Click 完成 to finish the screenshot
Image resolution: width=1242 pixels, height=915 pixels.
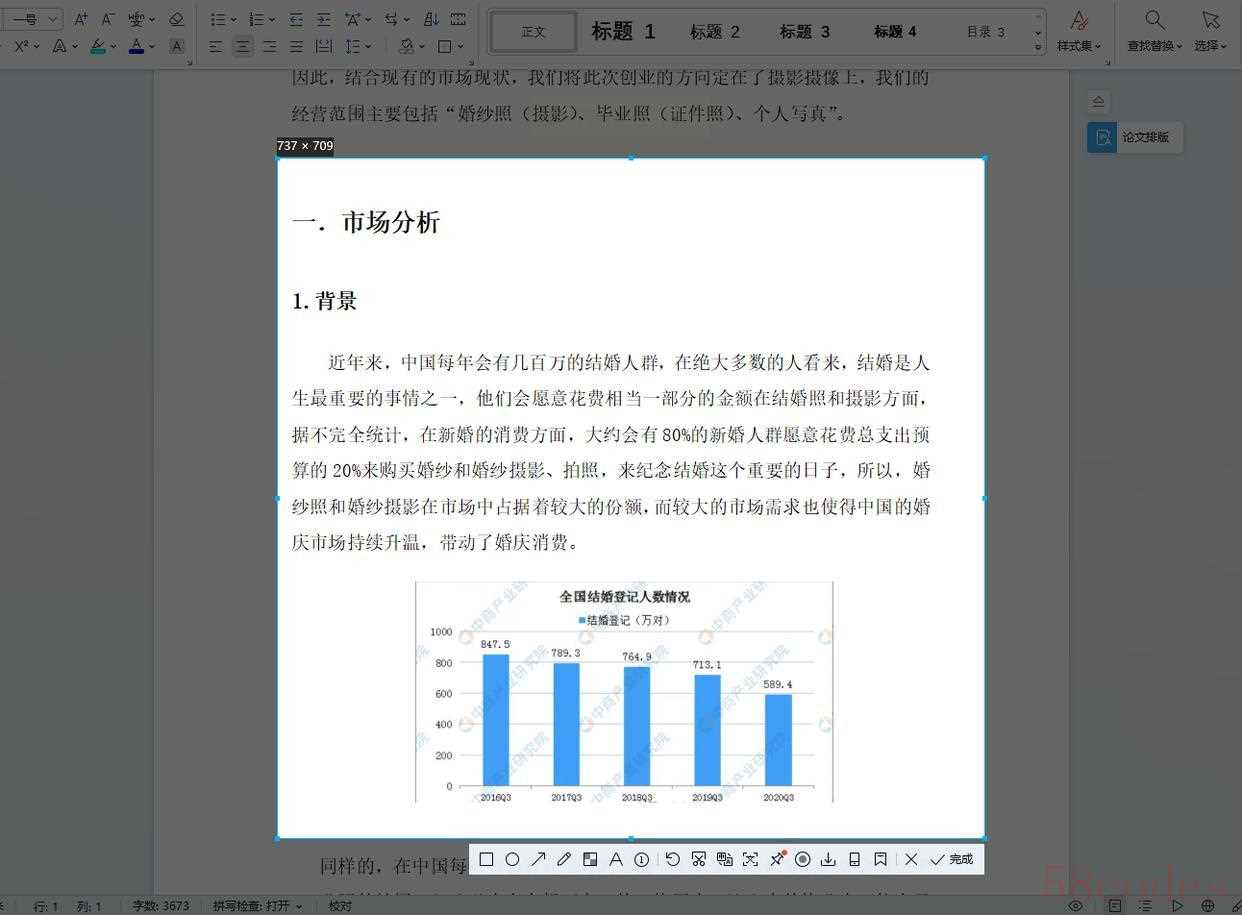point(951,859)
